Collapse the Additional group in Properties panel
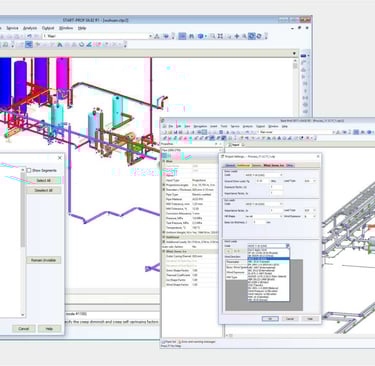The image size is (375, 366). pyautogui.click(x=164, y=237)
